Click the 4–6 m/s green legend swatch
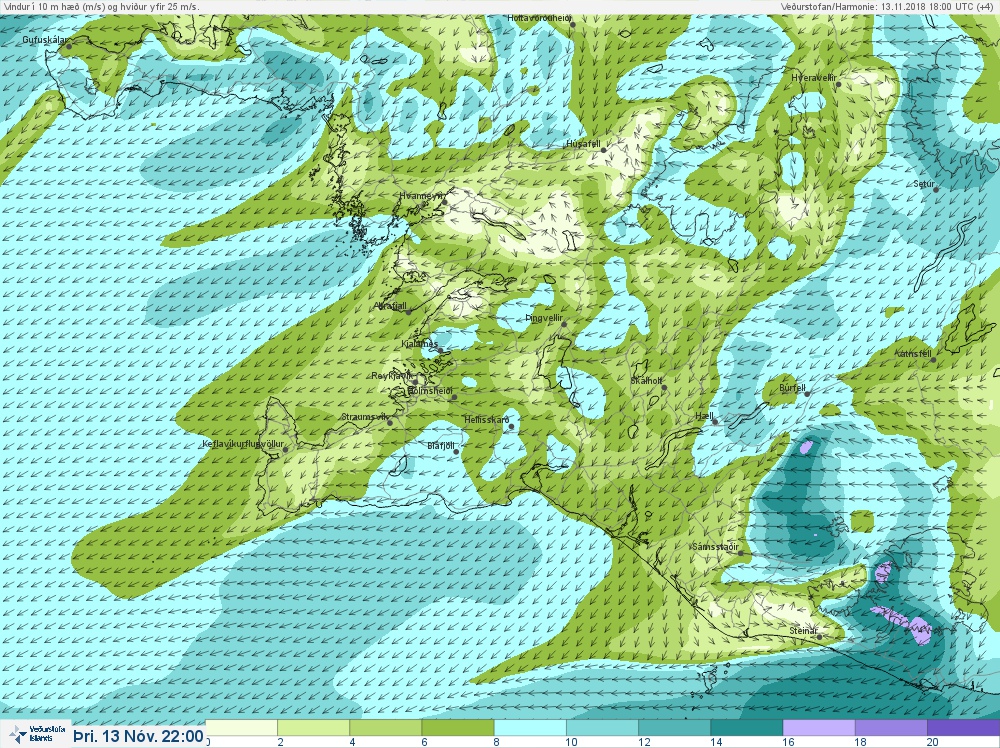This screenshot has height=748, width=1000. pos(386,728)
